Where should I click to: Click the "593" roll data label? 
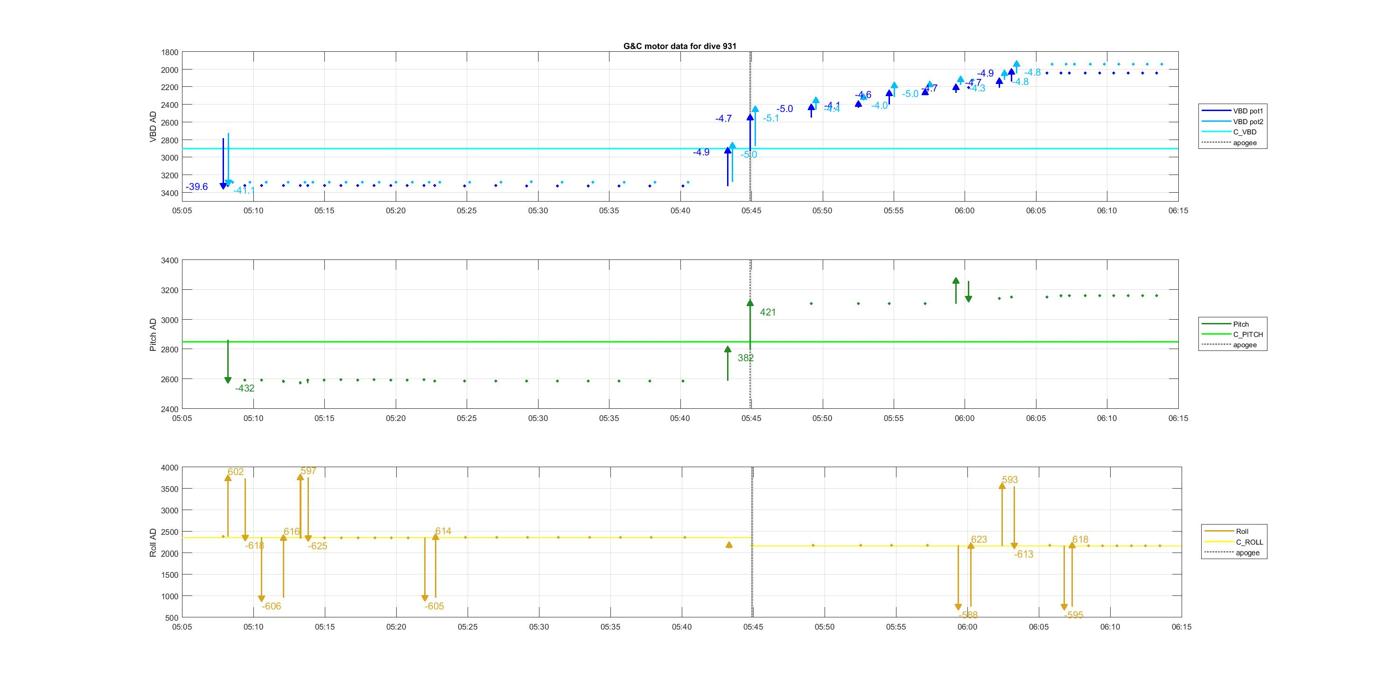click(1010, 480)
